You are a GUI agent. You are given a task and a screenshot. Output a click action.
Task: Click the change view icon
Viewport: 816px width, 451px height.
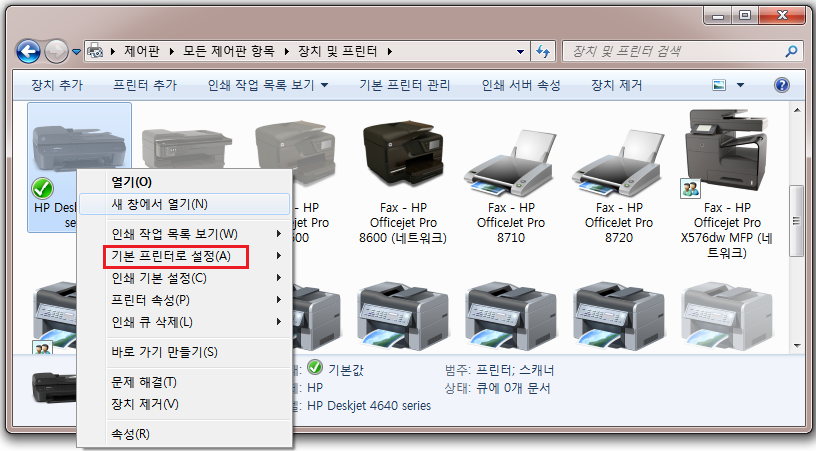719,85
